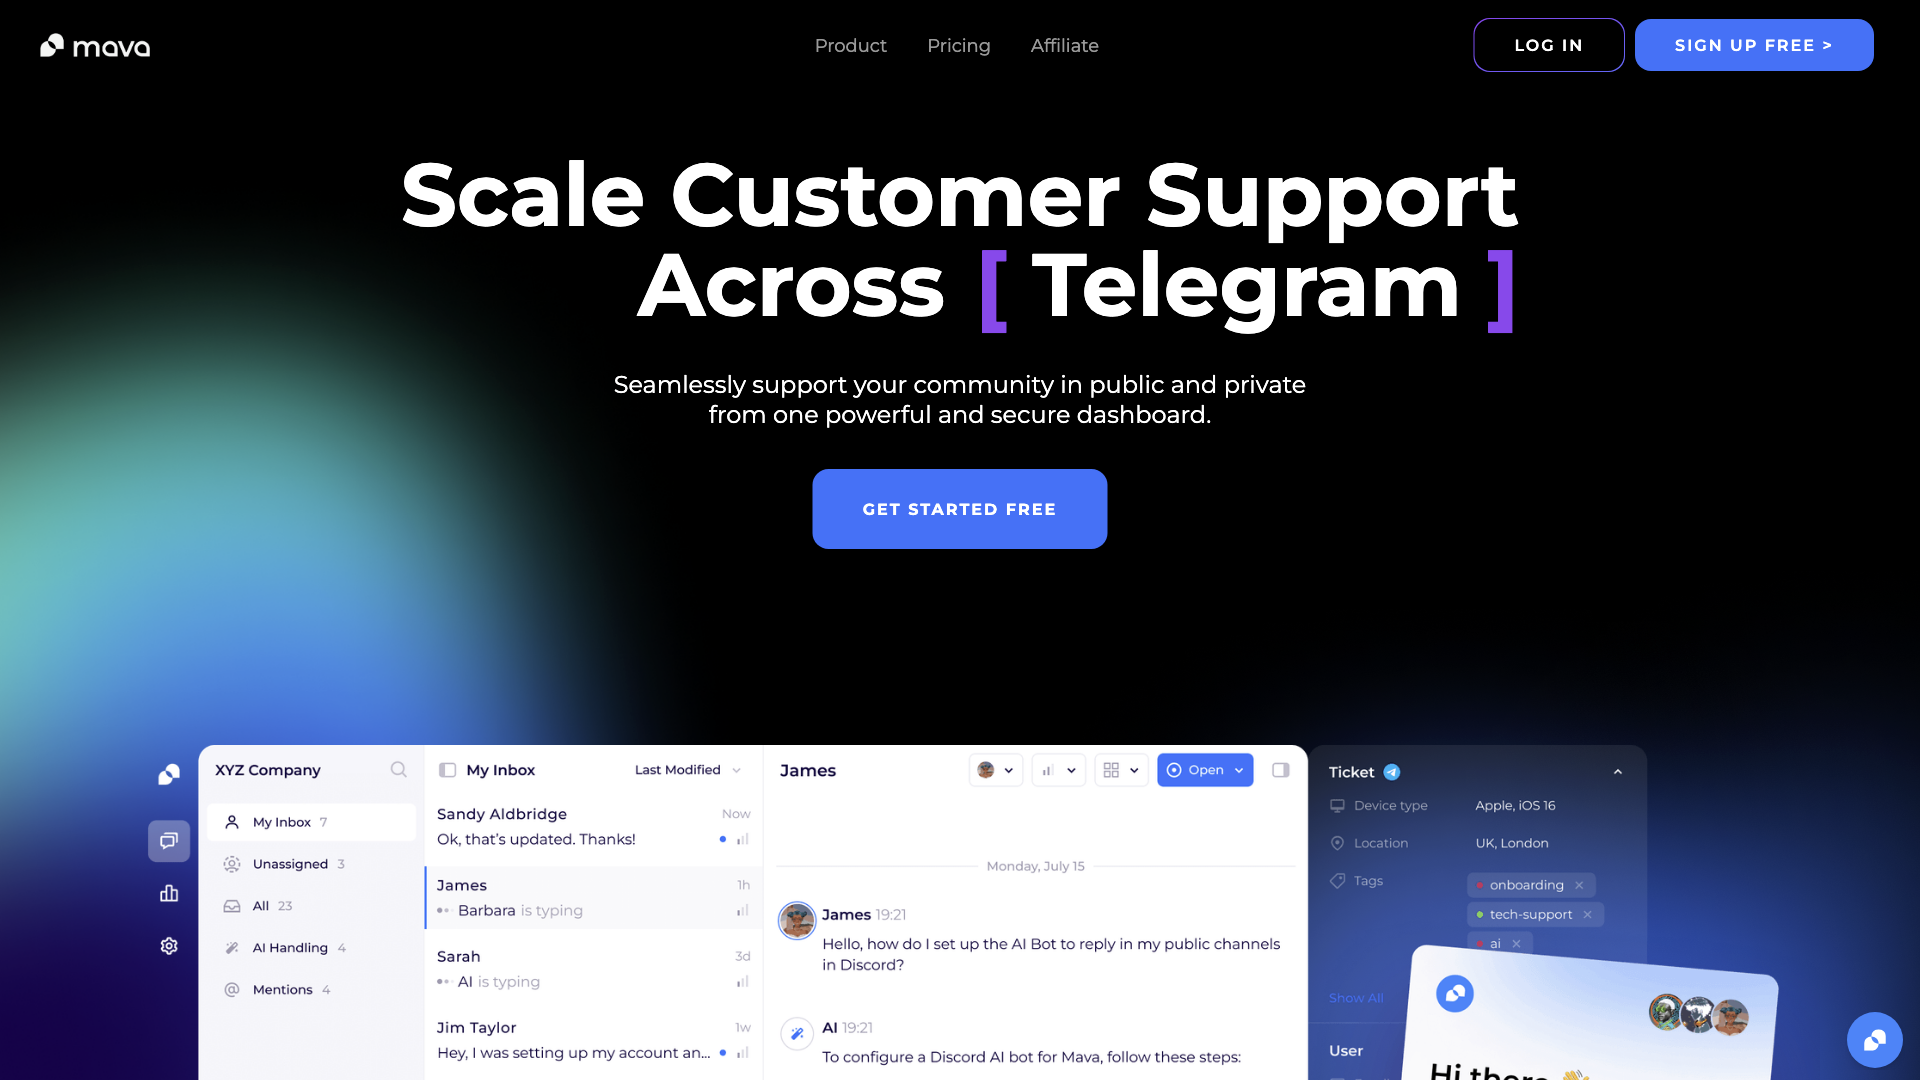Viewport: 1920px width, 1080px height.
Task: Open the settings gear icon sidebar
Action: [169, 945]
